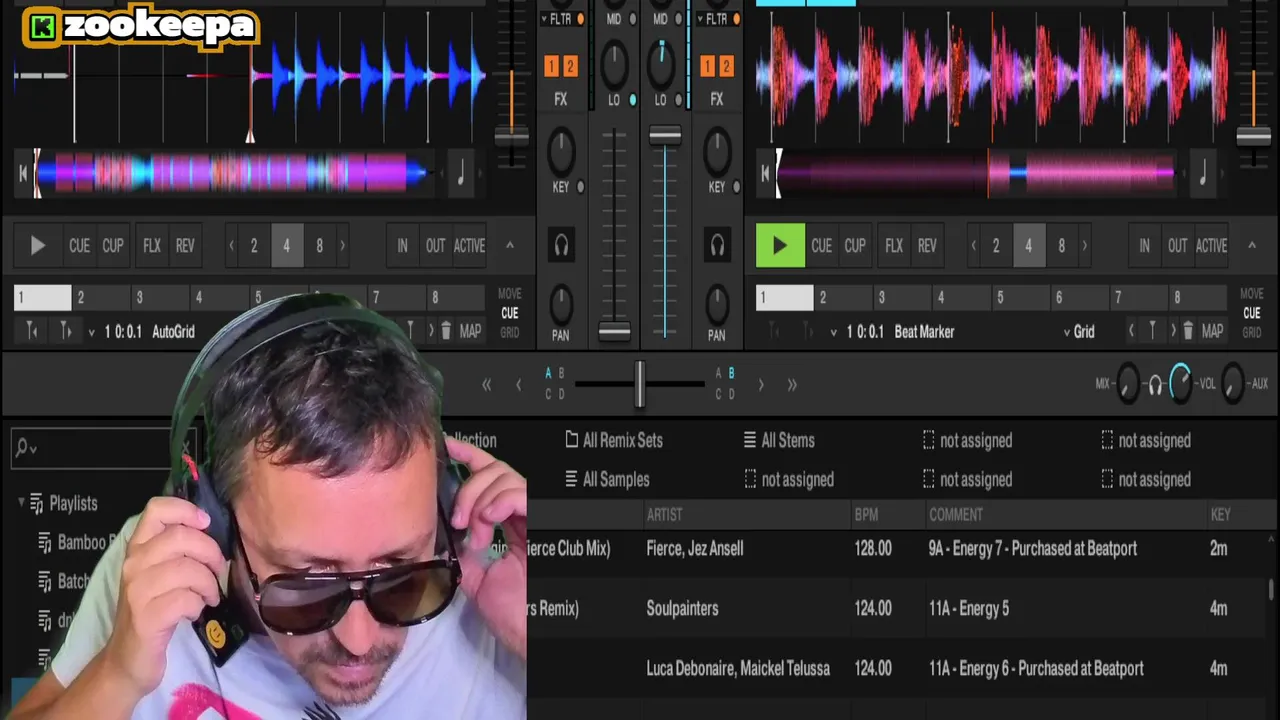Click the crossfader handle
Image resolution: width=1280 pixels, height=720 pixels.
[639, 384]
